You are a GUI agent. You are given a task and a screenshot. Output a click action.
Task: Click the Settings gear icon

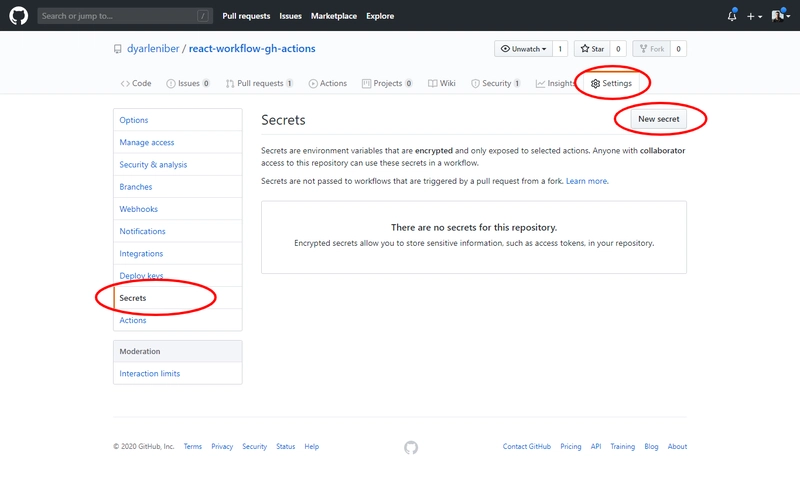tap(595, 84)
